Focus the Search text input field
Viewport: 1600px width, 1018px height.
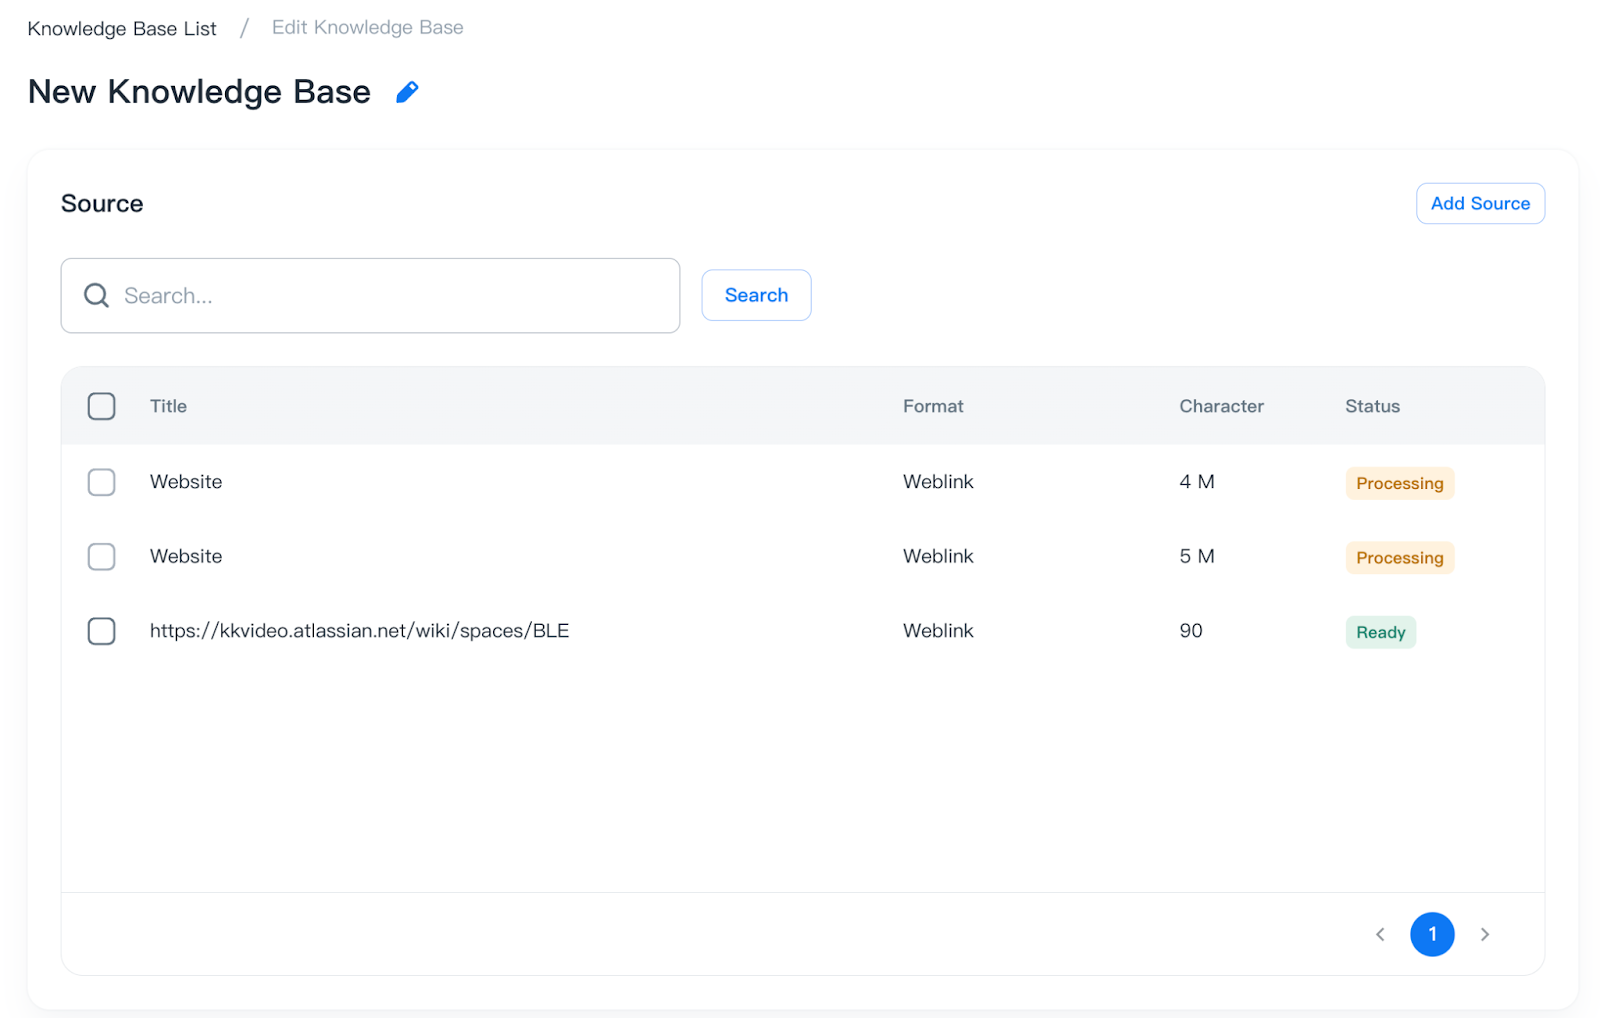coord(390,296)
